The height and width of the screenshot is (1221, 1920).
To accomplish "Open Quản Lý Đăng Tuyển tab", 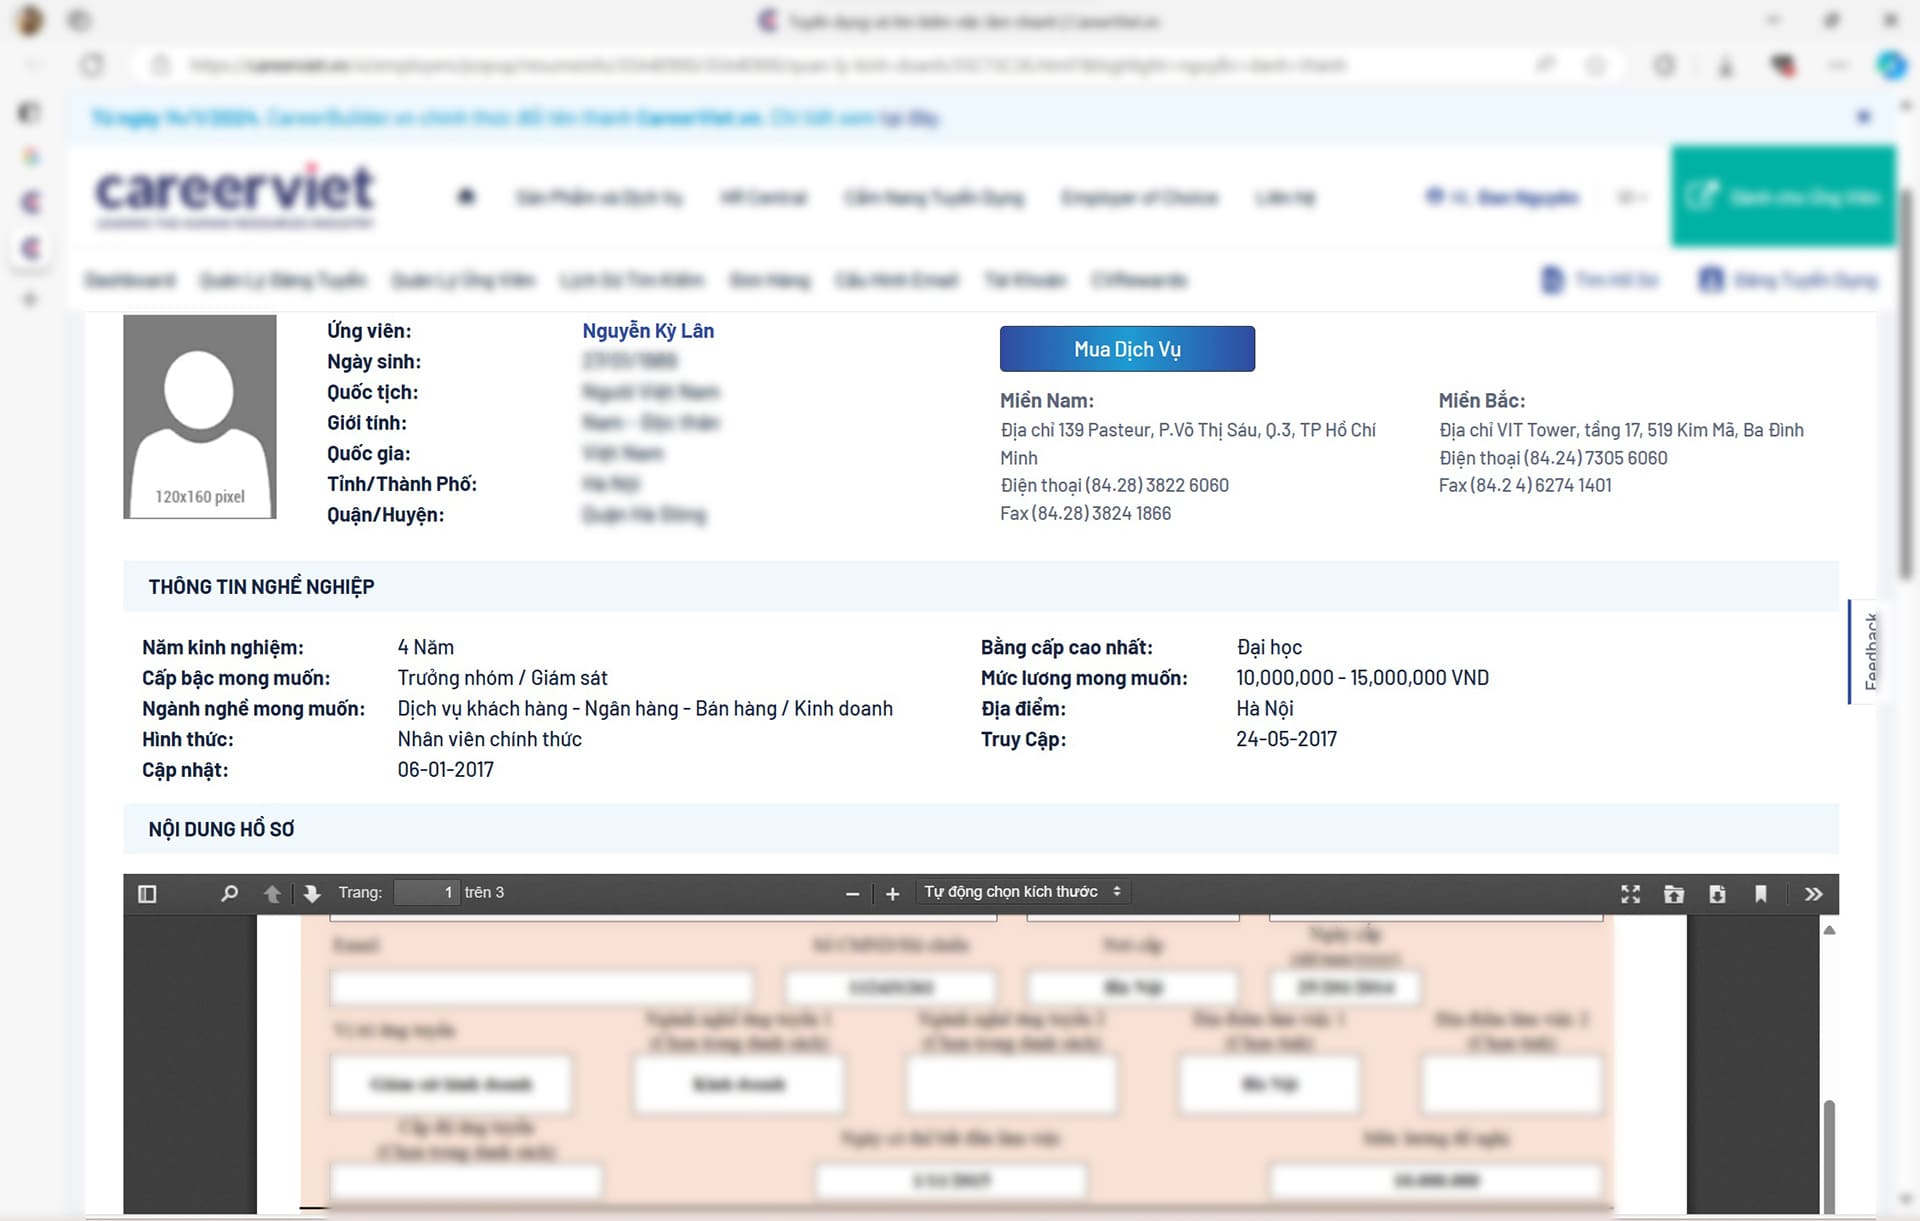I will pyautogui.click(x=283, y=280).
